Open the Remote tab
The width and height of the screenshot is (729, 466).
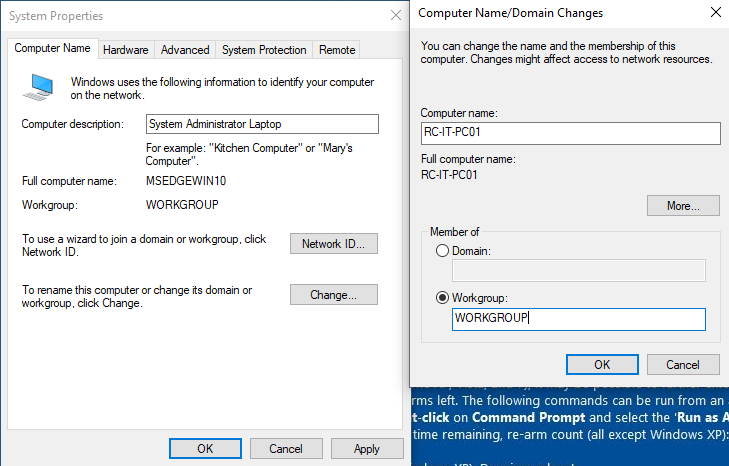tap(337, 50)
